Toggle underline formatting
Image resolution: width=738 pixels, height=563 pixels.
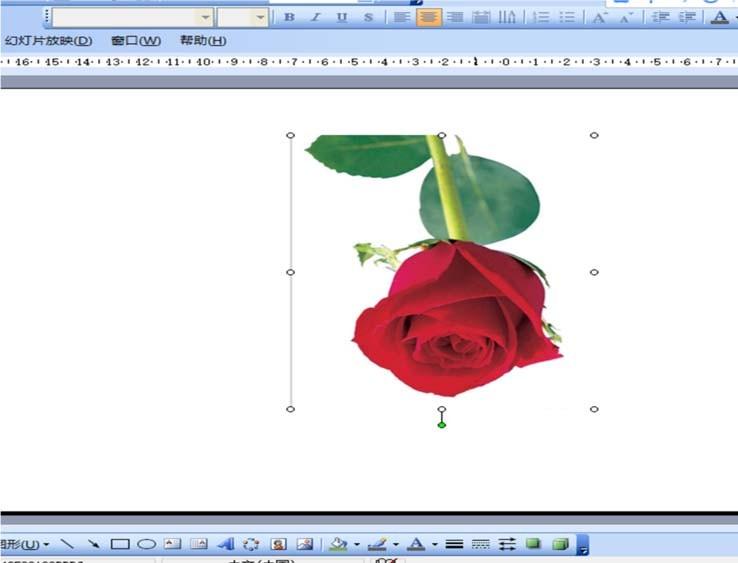342,17
